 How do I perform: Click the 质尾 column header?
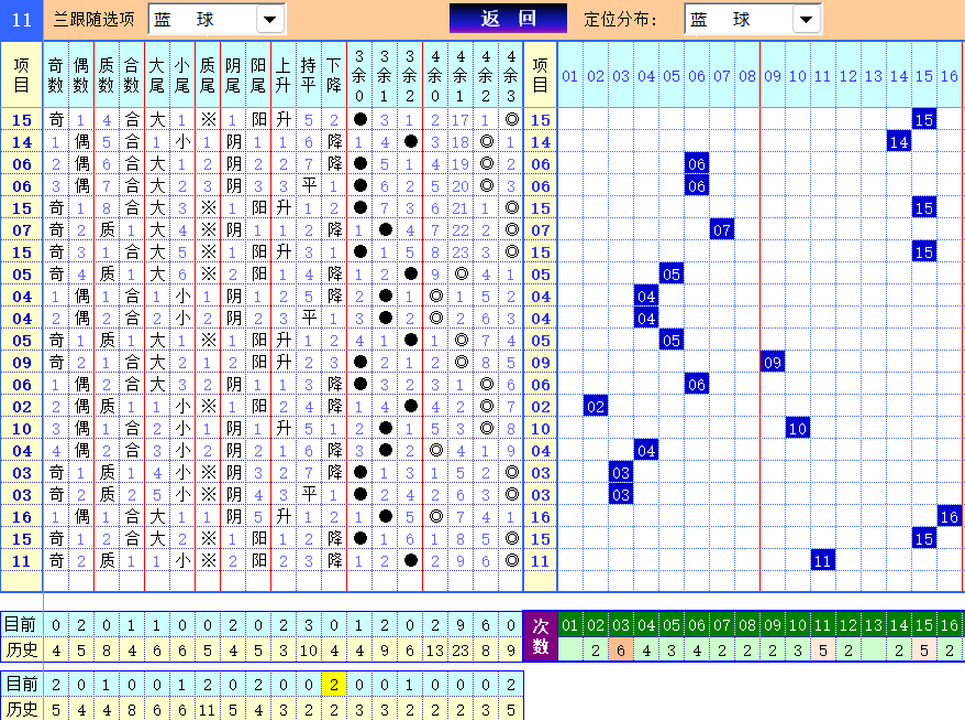pos(207,74)
